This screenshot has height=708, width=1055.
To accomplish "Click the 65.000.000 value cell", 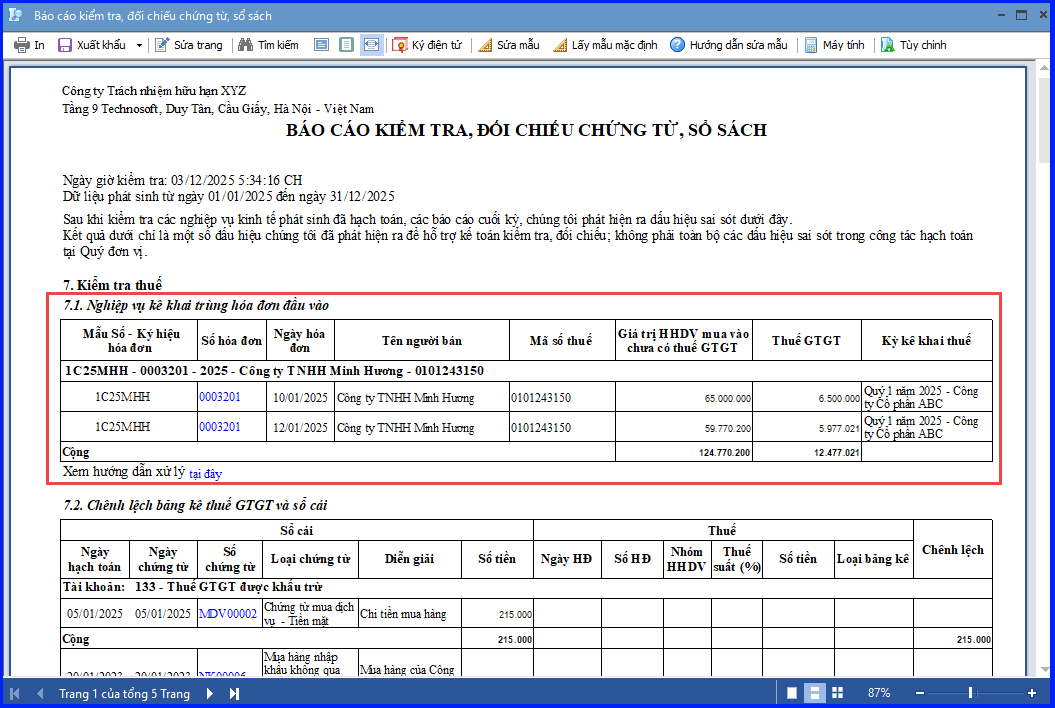I will pos(684,398).
